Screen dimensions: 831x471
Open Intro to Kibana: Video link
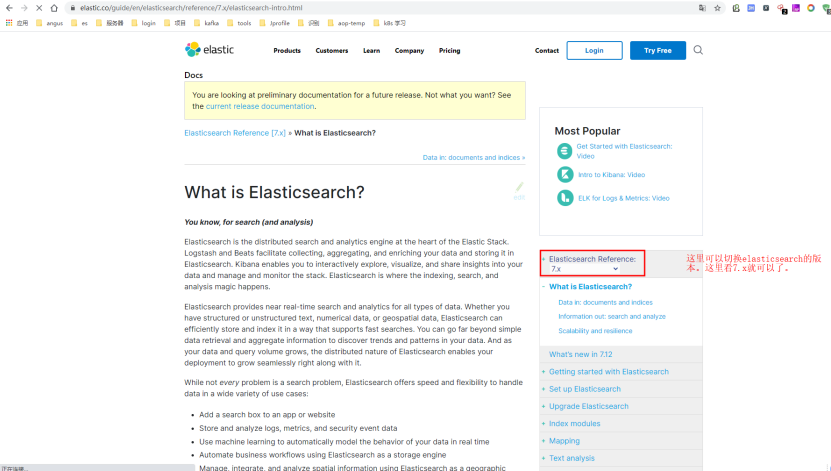point(612,175)
